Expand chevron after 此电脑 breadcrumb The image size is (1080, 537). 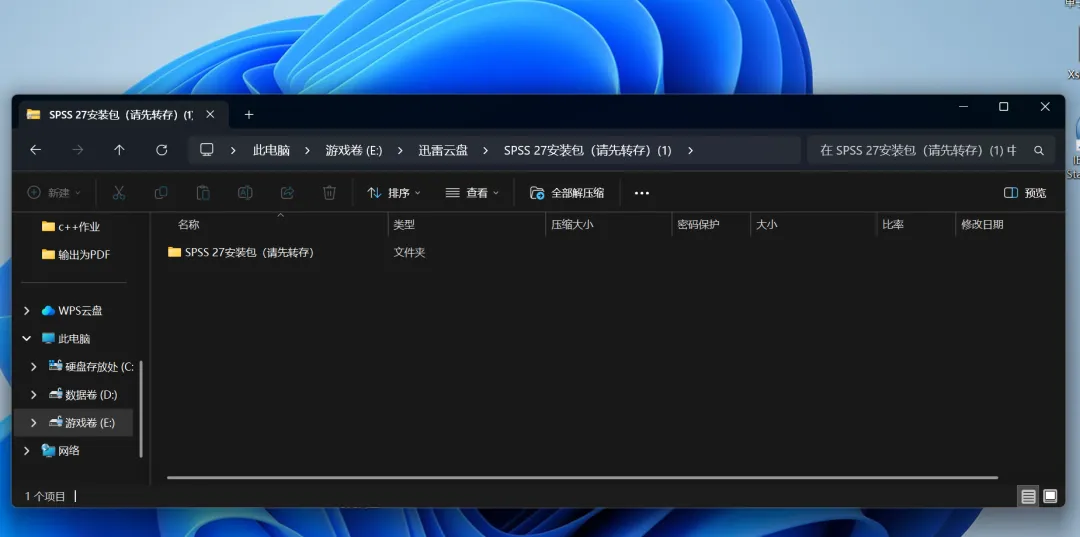point(307,150)
